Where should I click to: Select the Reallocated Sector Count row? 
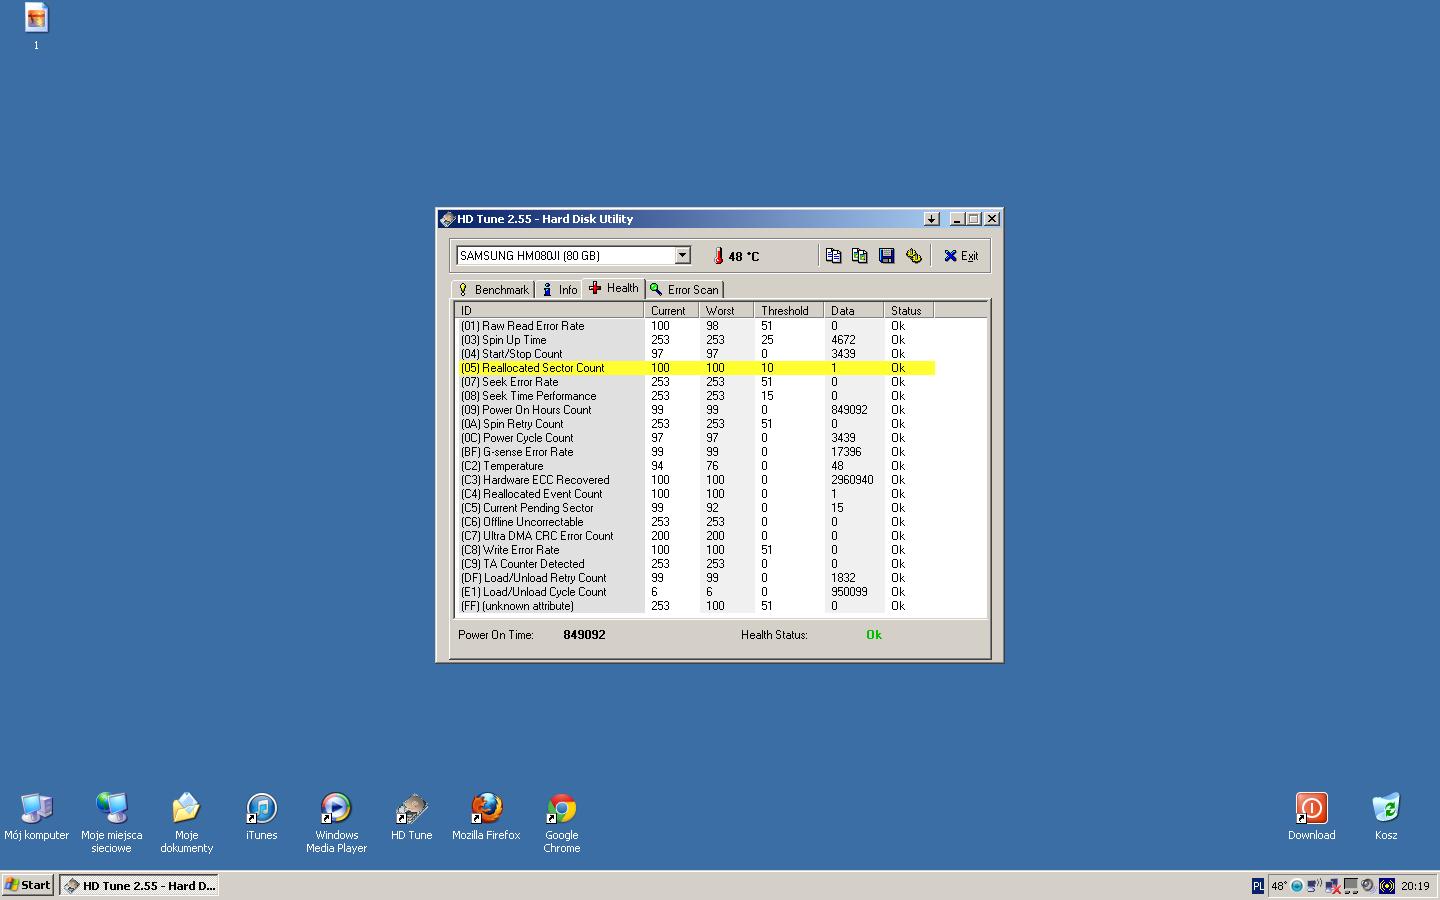695,368
